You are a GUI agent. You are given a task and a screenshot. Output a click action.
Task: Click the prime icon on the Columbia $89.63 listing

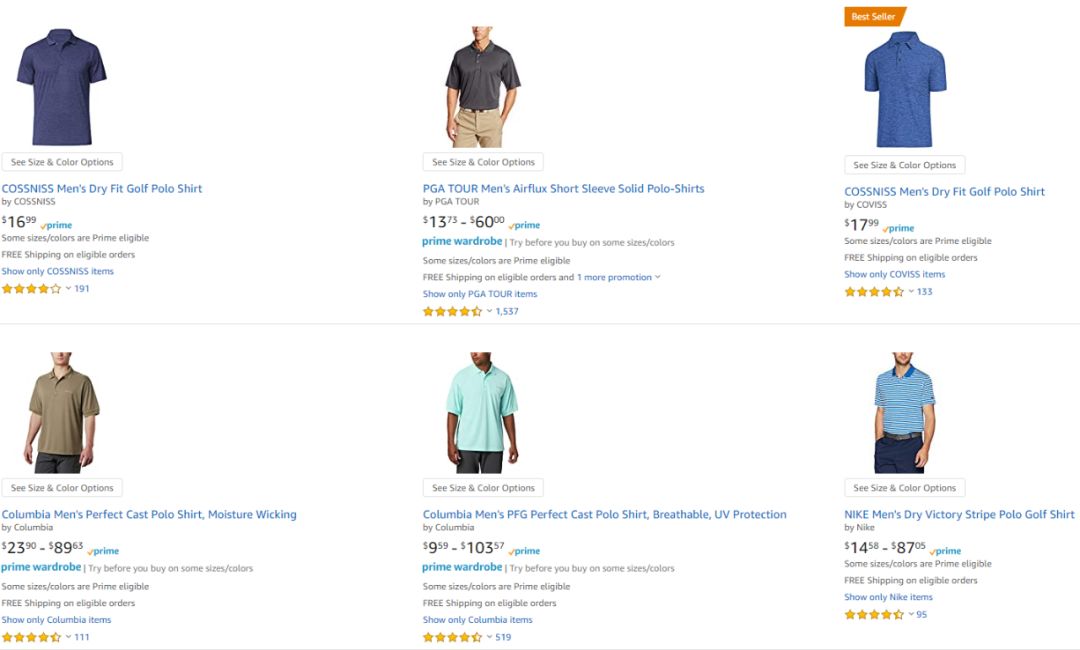pos(103,550)
